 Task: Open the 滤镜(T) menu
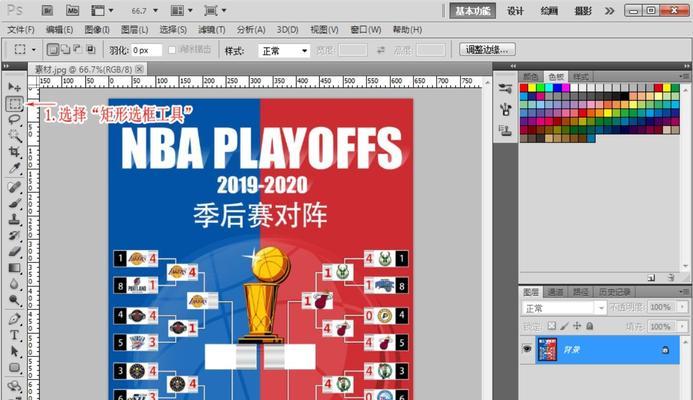click(212, 30)
